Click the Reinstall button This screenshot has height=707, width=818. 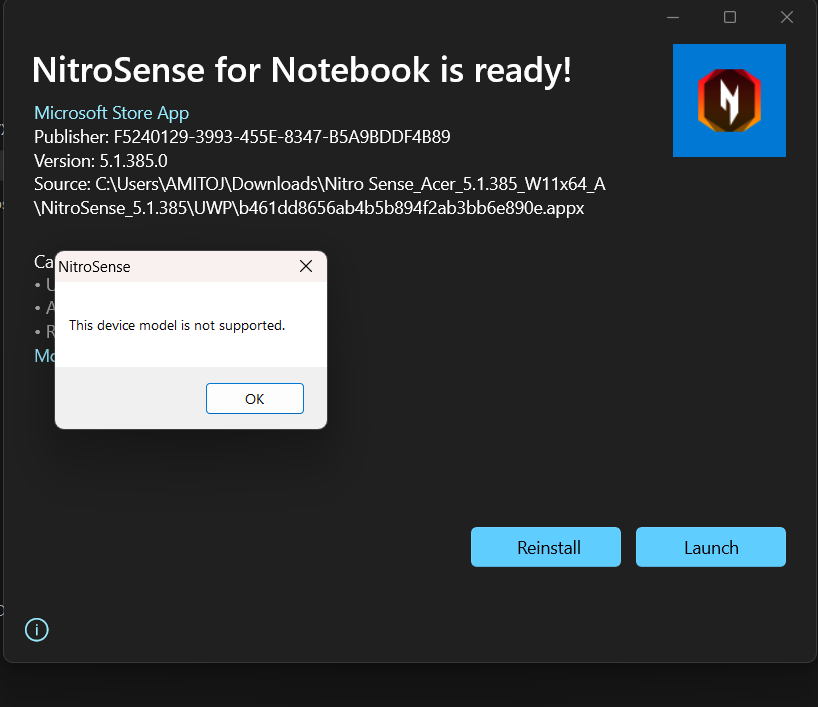pyautogui.click(x=546, y=547)
